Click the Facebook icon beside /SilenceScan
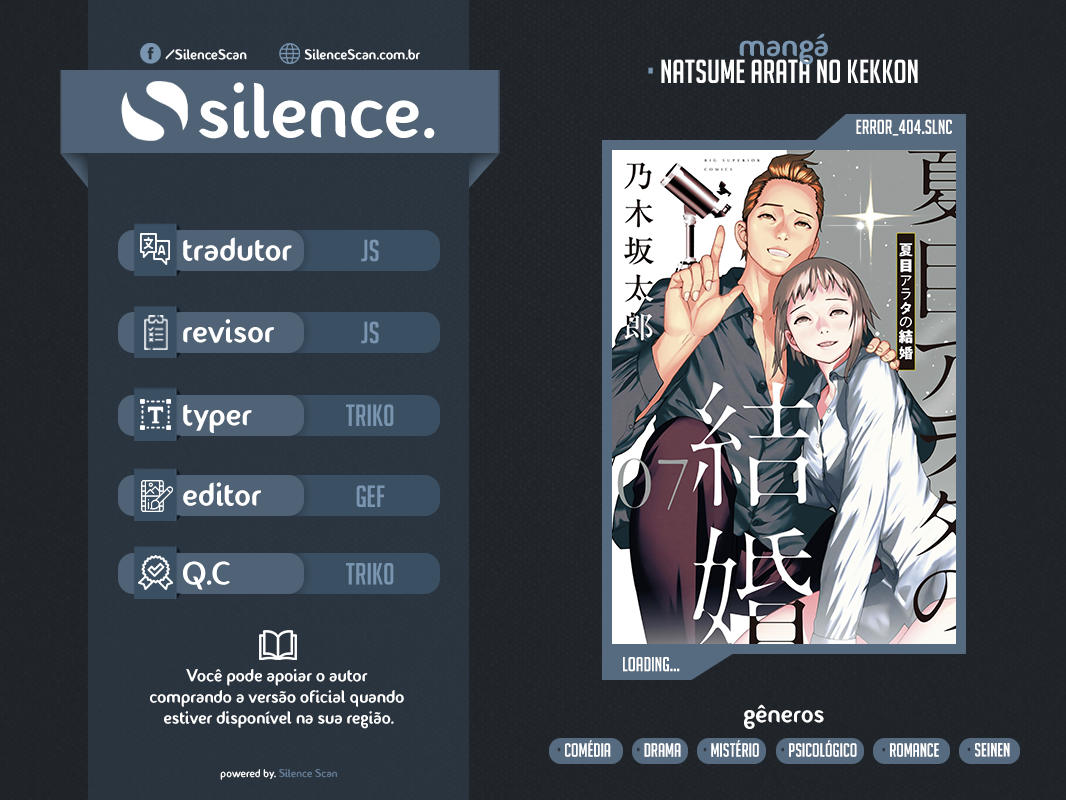 [150, 54]
